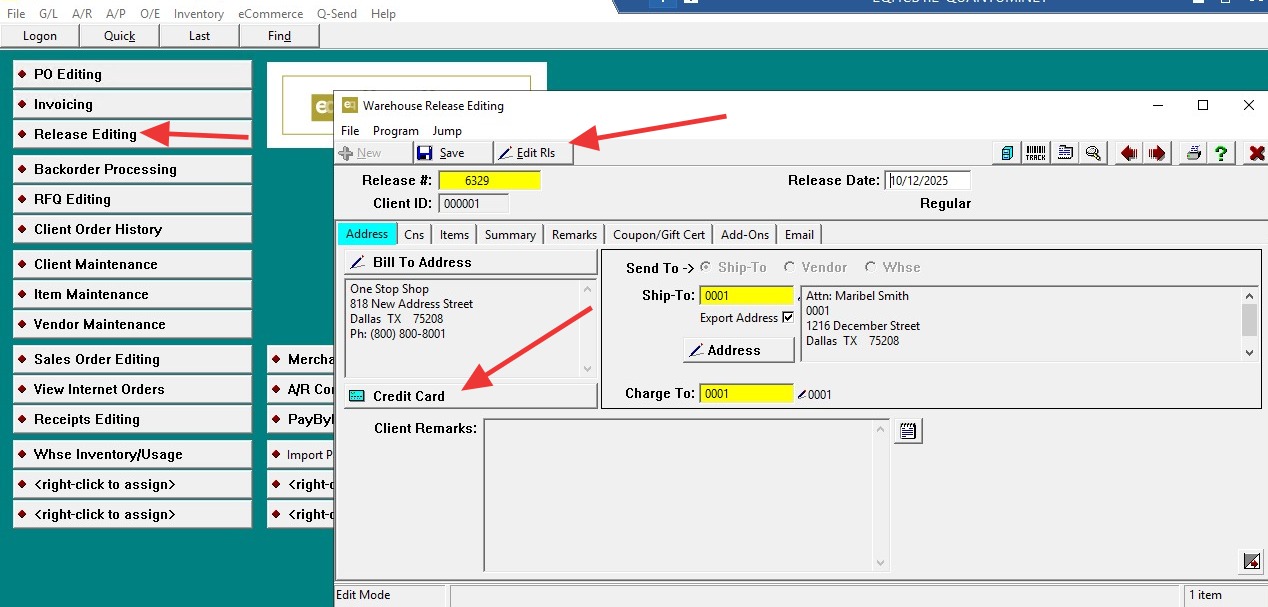Screen dimensions: 1268x607
Task: Open the Items tab
Action: point(454,234)
